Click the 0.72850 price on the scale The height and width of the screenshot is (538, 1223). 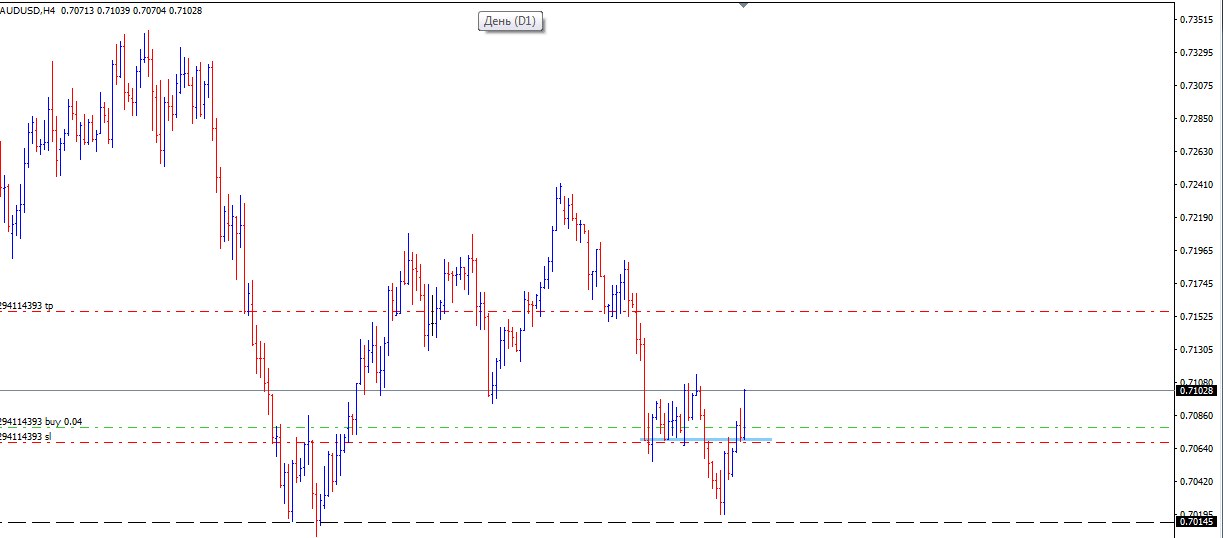tap(1196, 119)
